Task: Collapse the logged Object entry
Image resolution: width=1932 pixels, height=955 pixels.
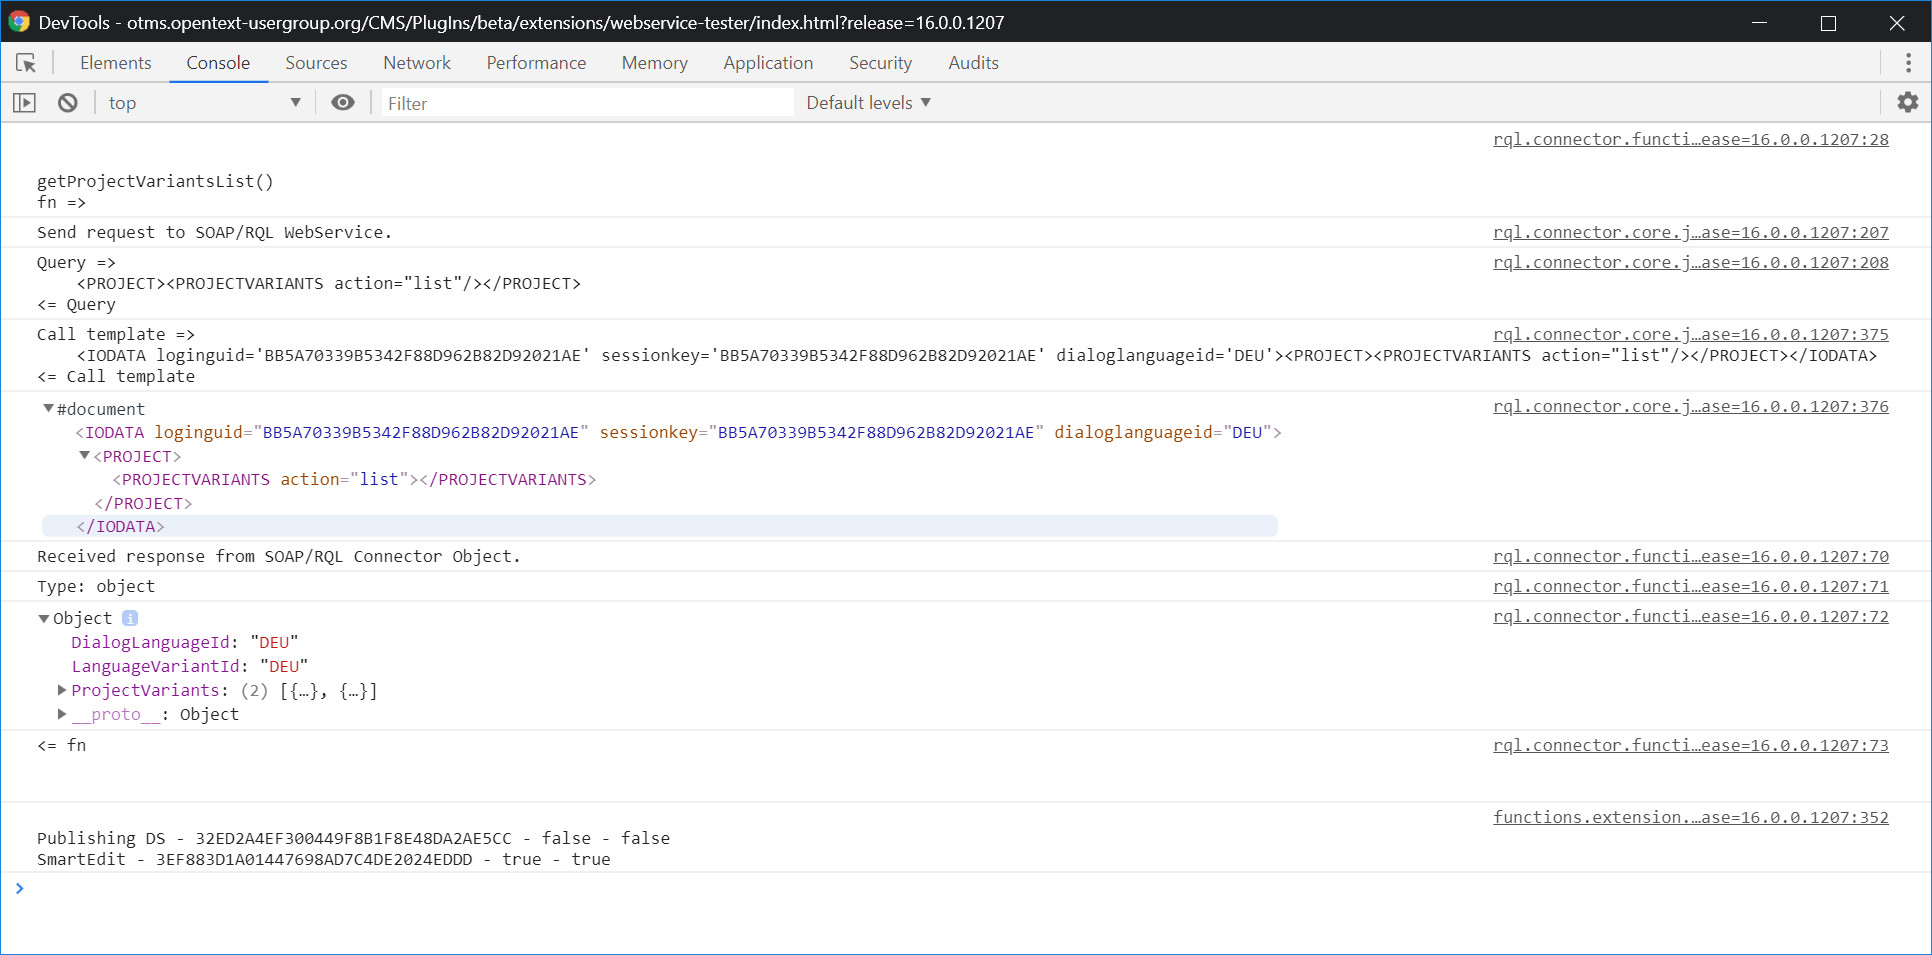Action: coord(44,618)
